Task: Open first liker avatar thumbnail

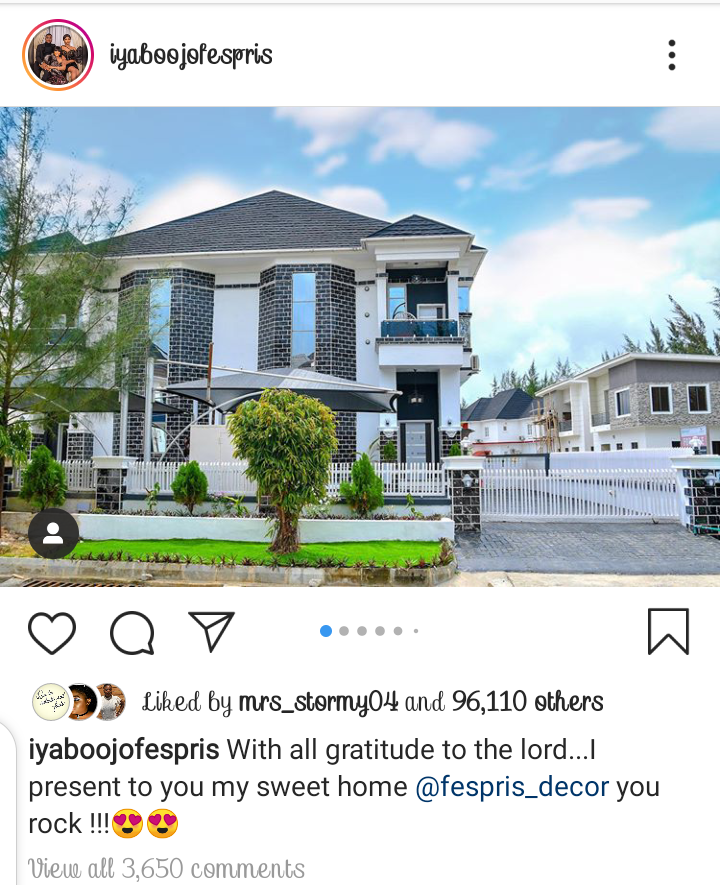Action: point(50,702)
